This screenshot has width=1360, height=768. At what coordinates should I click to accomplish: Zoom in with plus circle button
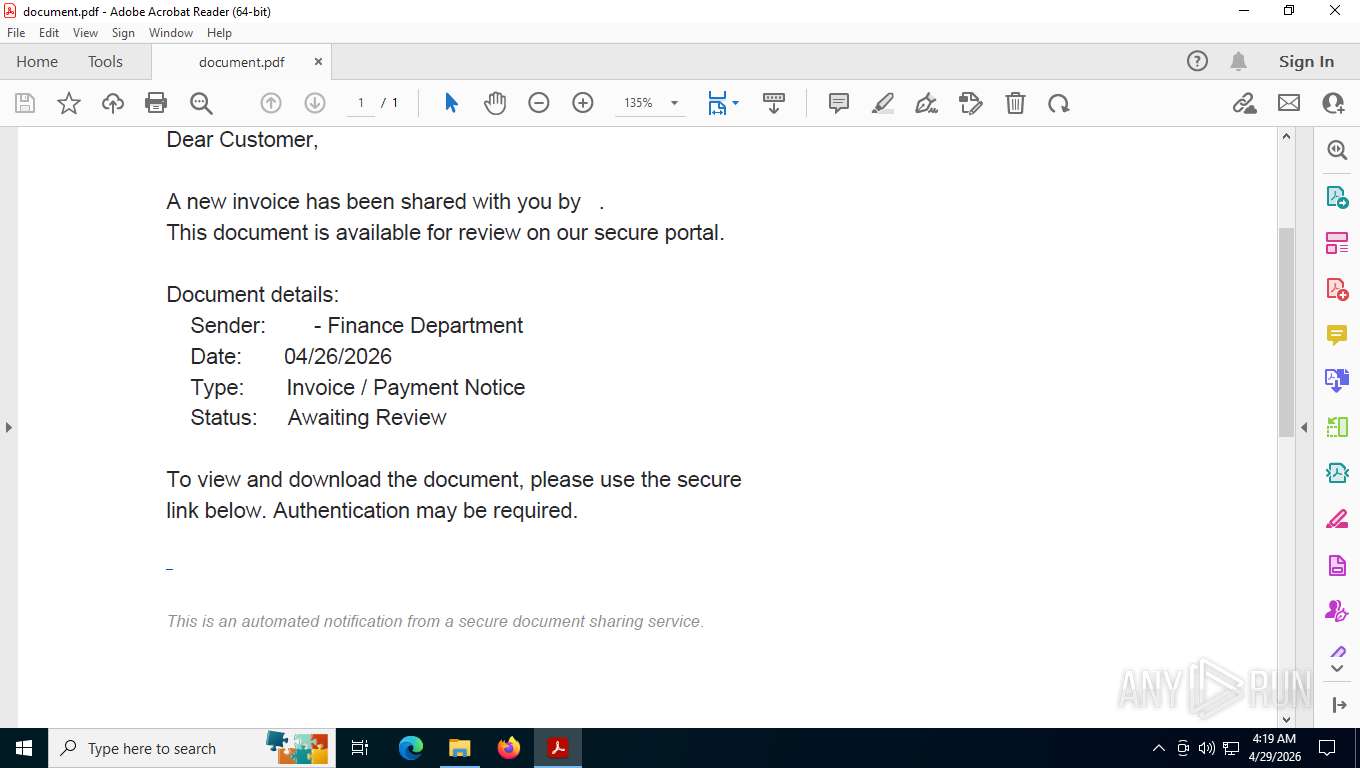pos(583,103)
